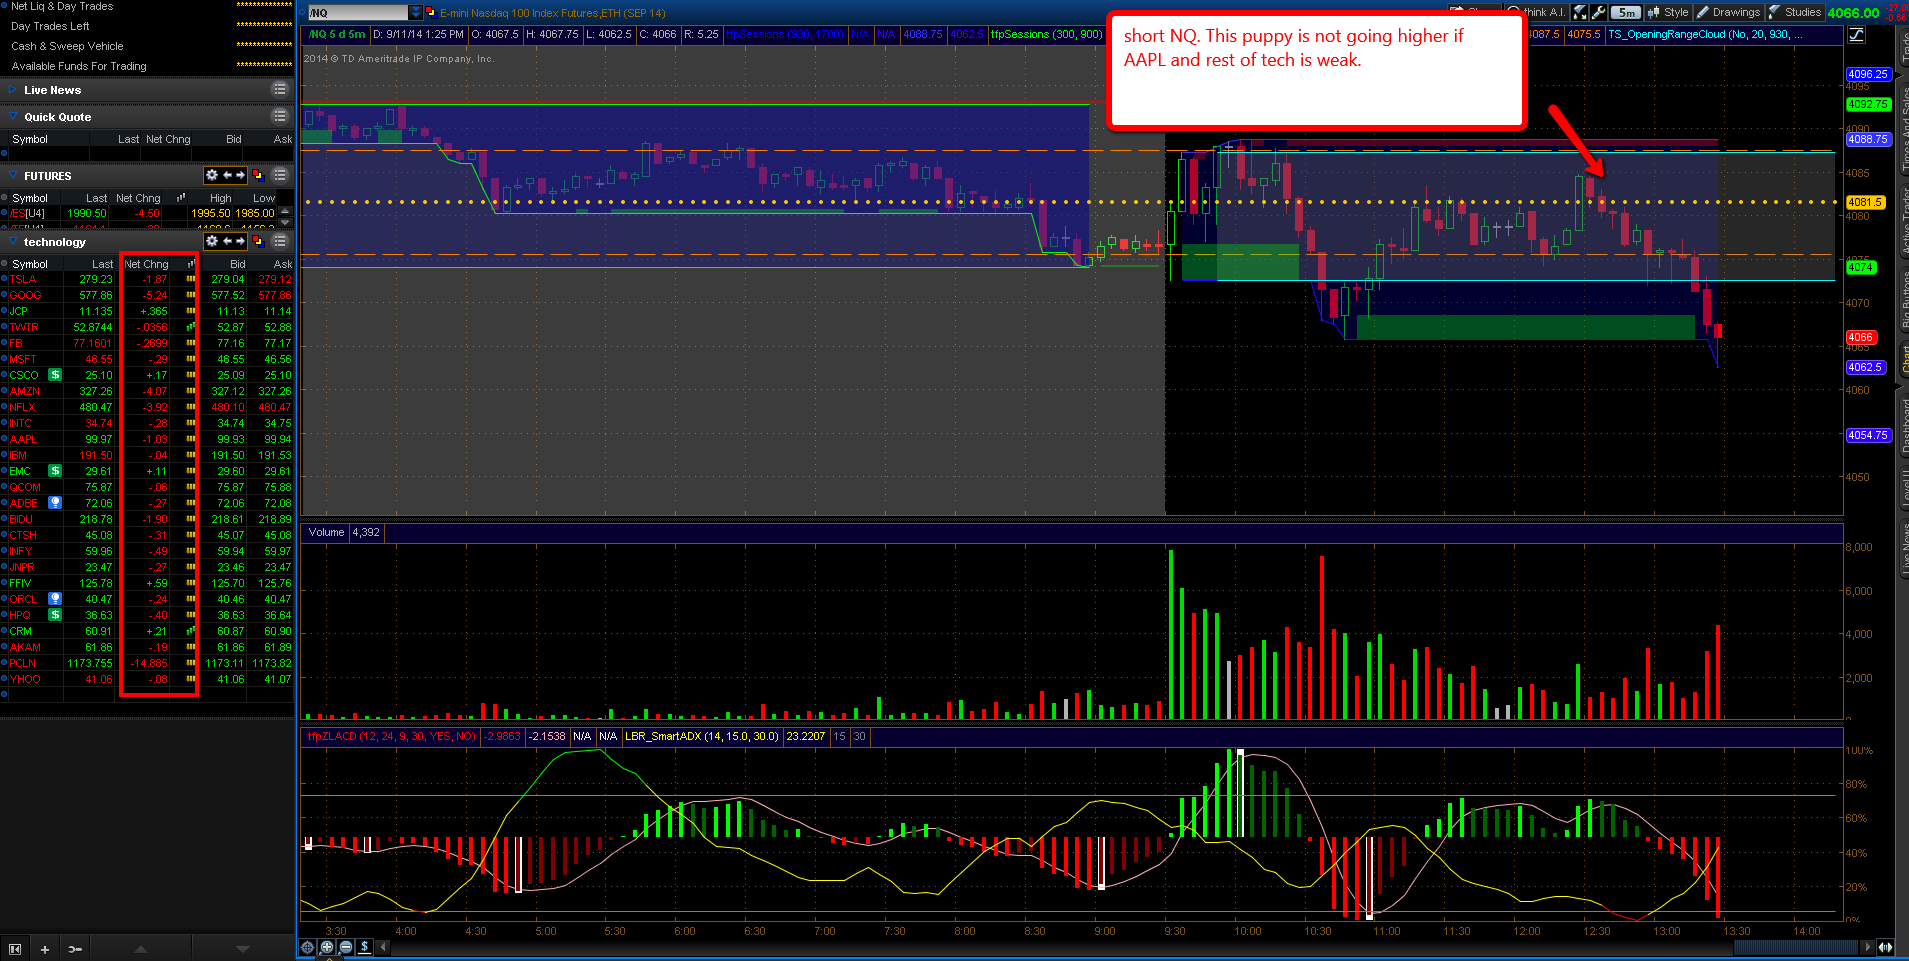Click the 5m timeframe button
The width and height of the screenshot is (1909, 961).
(x=1627, y=12)
